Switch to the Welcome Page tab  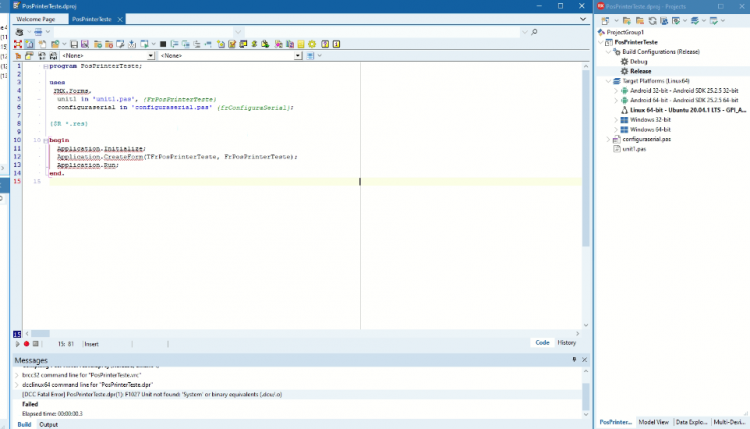[x=35, y=19]
